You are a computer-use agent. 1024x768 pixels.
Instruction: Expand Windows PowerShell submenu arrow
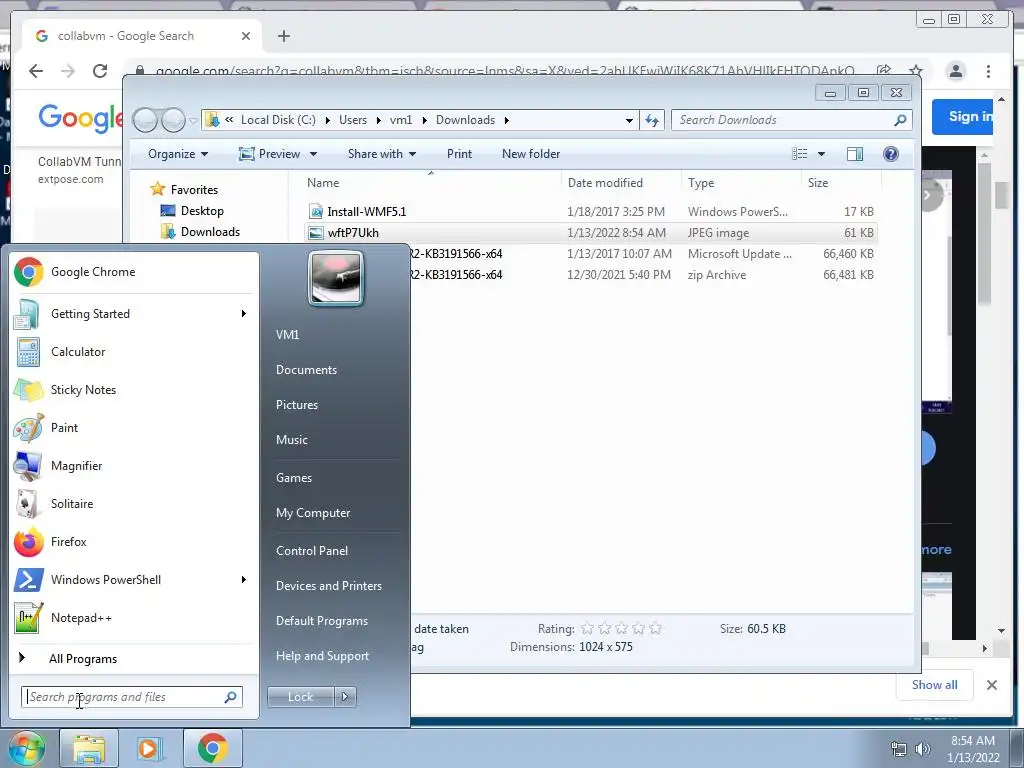tap(244, 580)
